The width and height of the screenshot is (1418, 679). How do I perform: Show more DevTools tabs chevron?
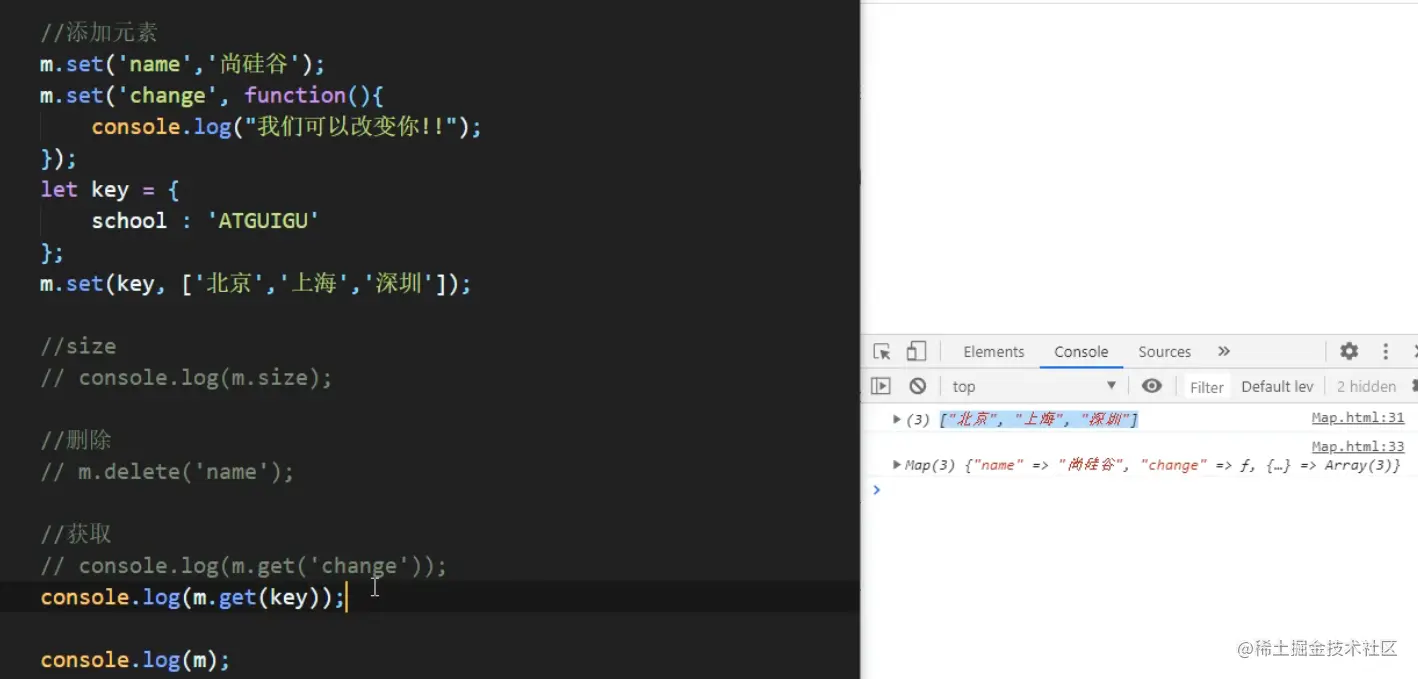(x=1224, y=351)
